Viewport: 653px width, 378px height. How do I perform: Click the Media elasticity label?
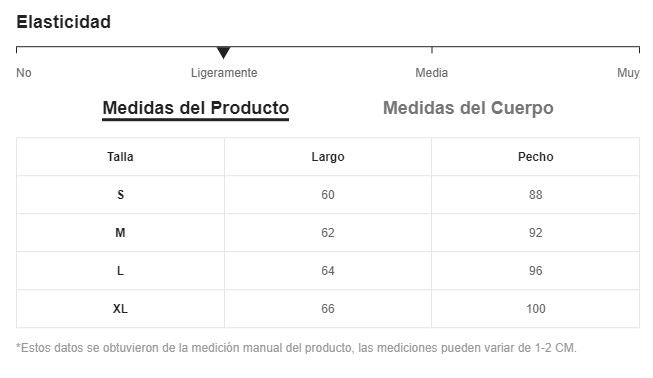431,73
